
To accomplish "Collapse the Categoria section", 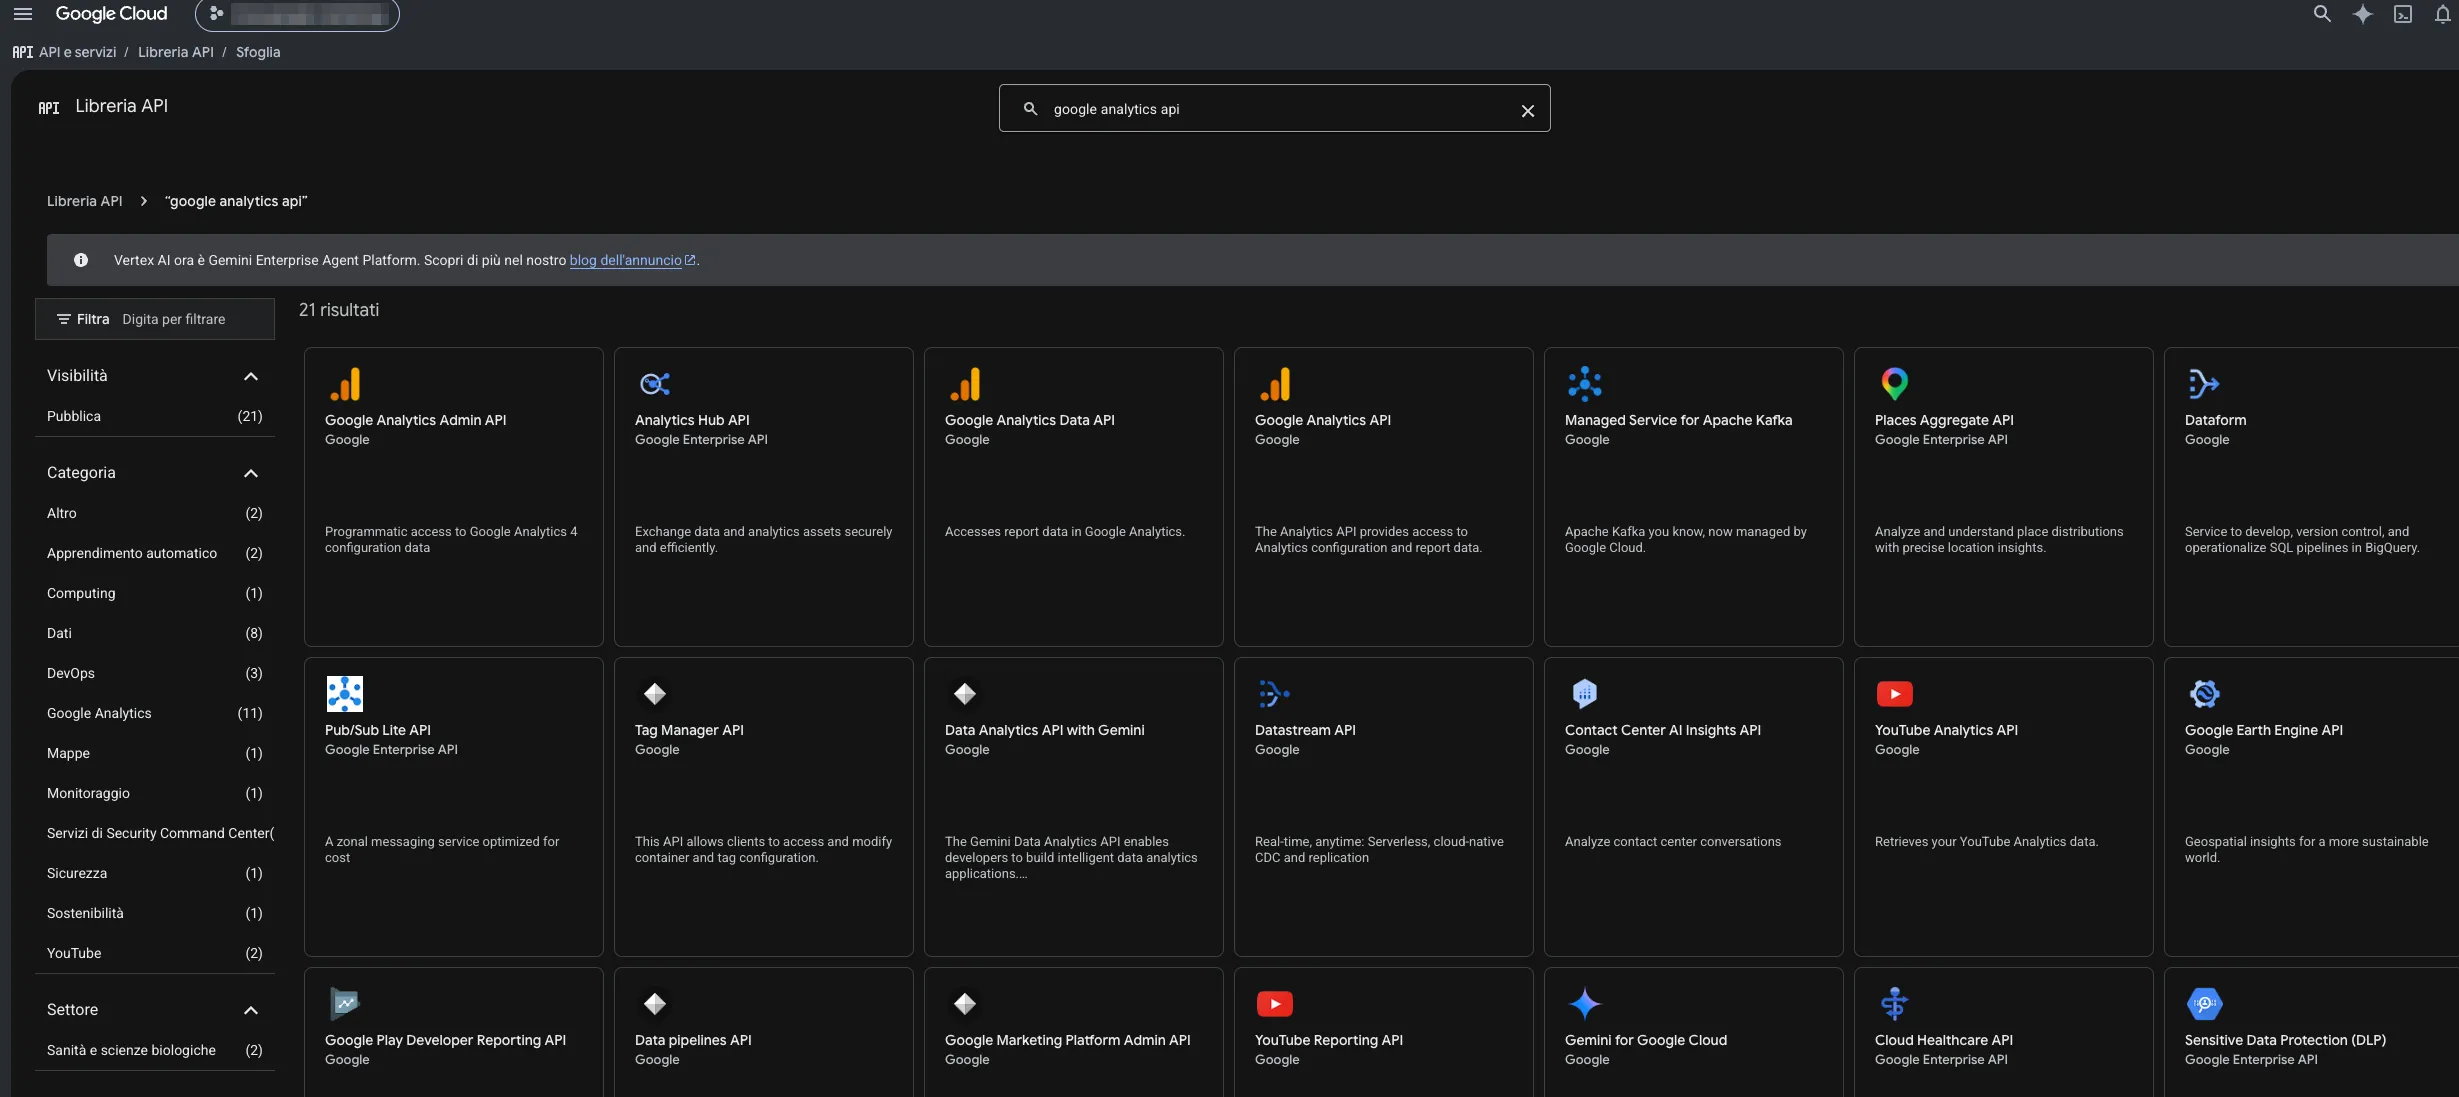I will click(250, 473).
